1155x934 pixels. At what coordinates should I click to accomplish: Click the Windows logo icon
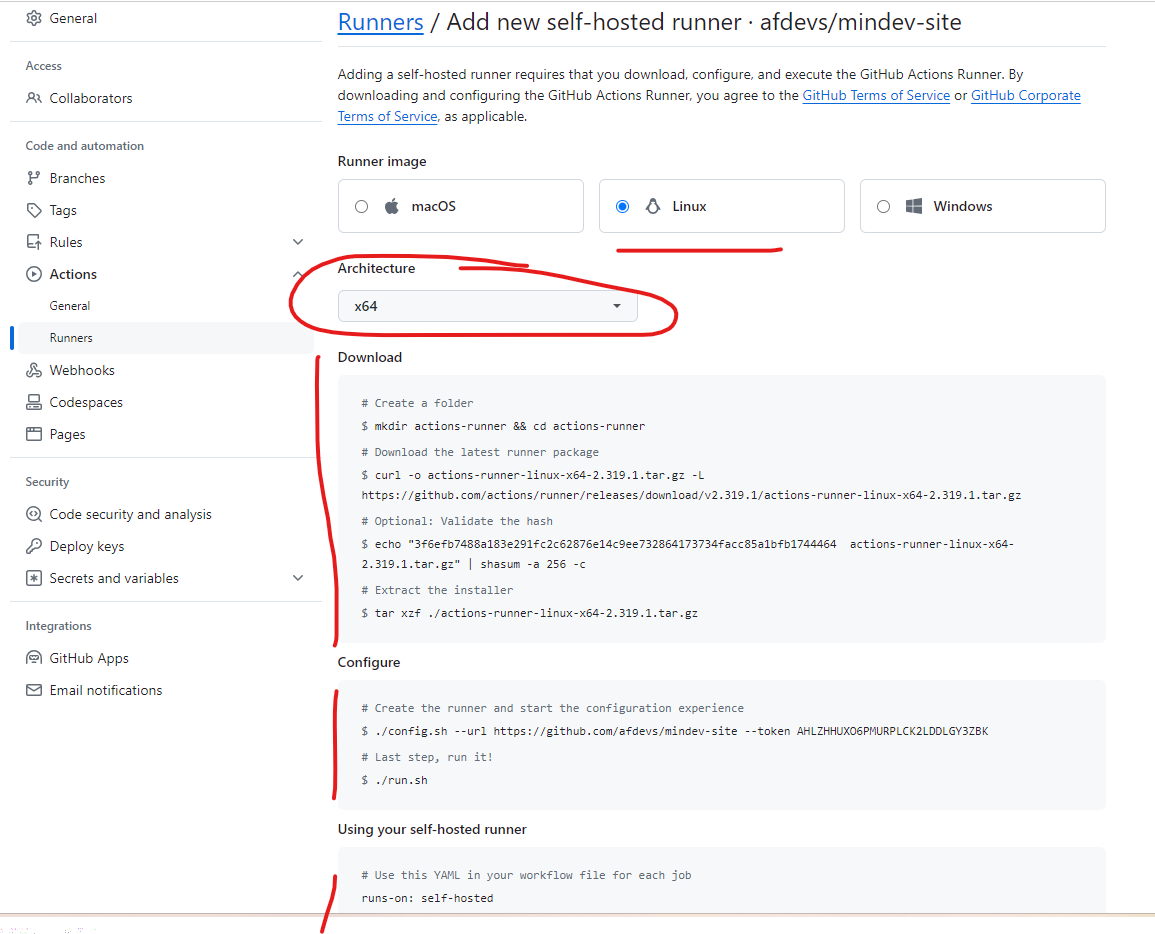(914, 206)
